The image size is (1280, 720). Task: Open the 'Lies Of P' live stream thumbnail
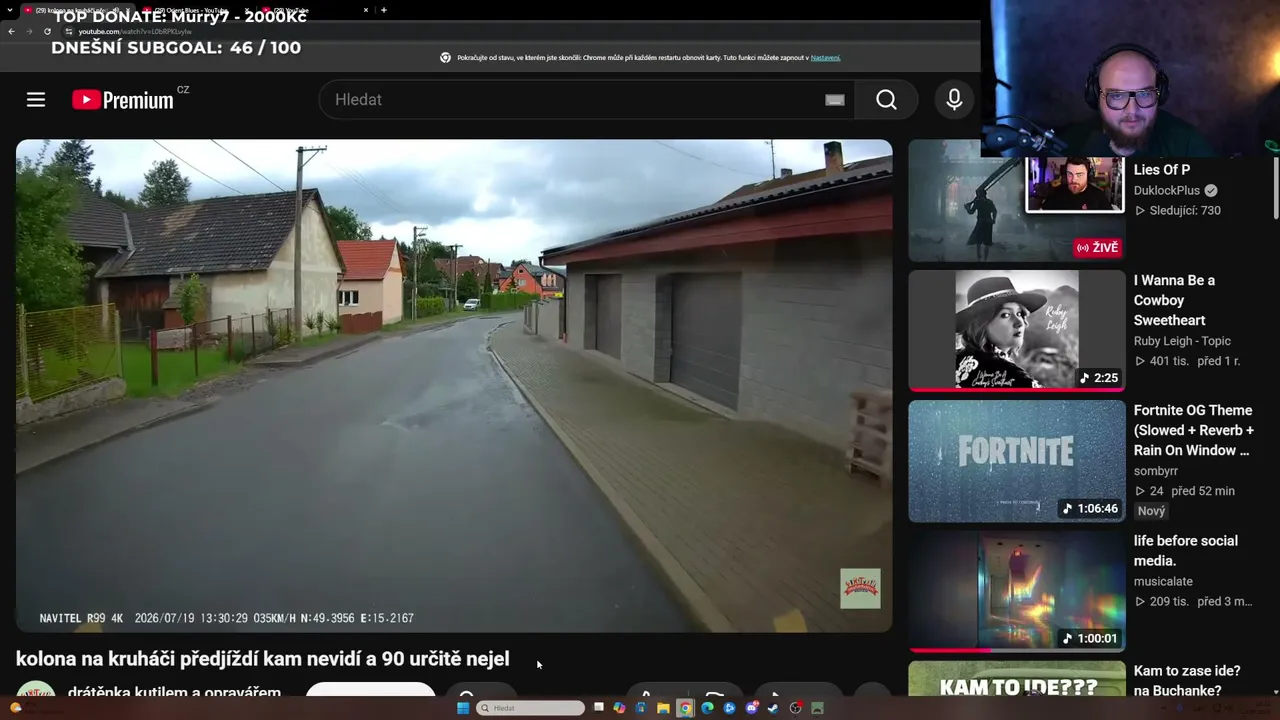point(1016,201)
